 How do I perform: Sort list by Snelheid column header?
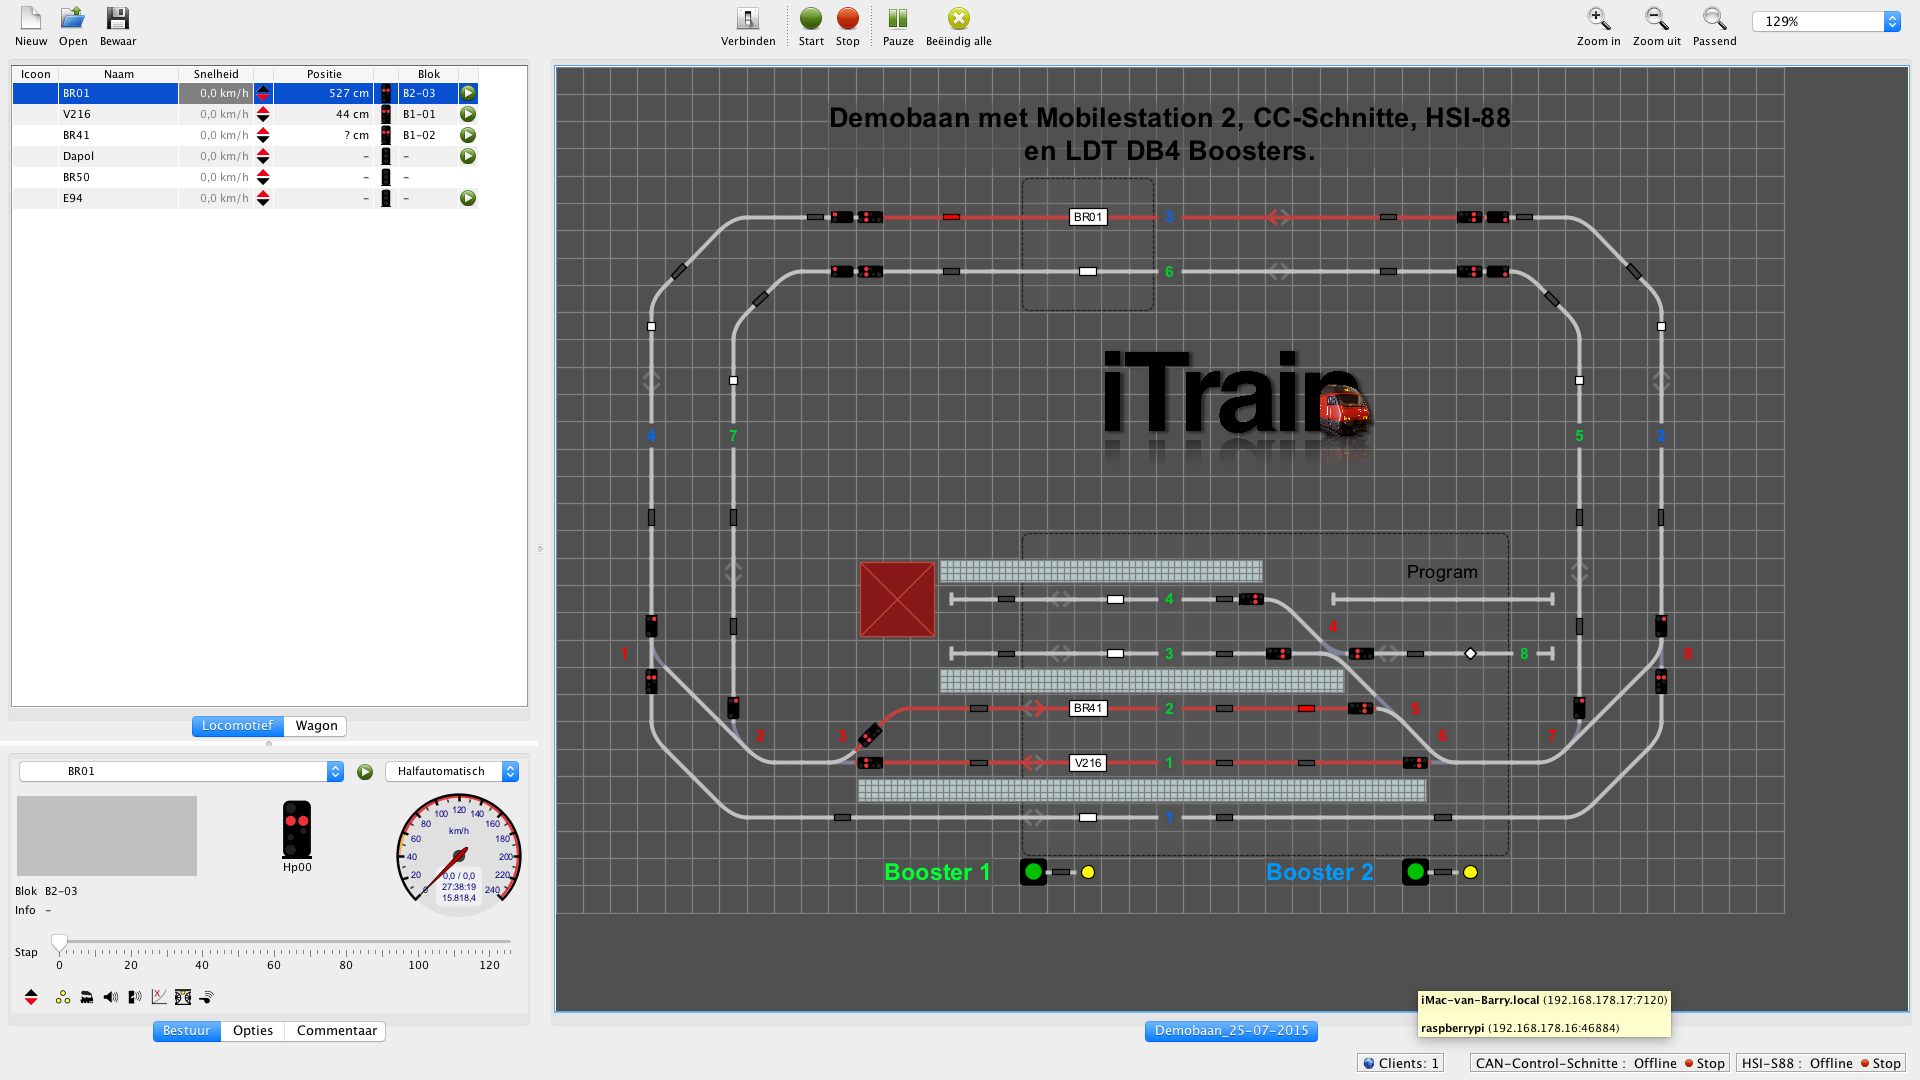[216, 74]
